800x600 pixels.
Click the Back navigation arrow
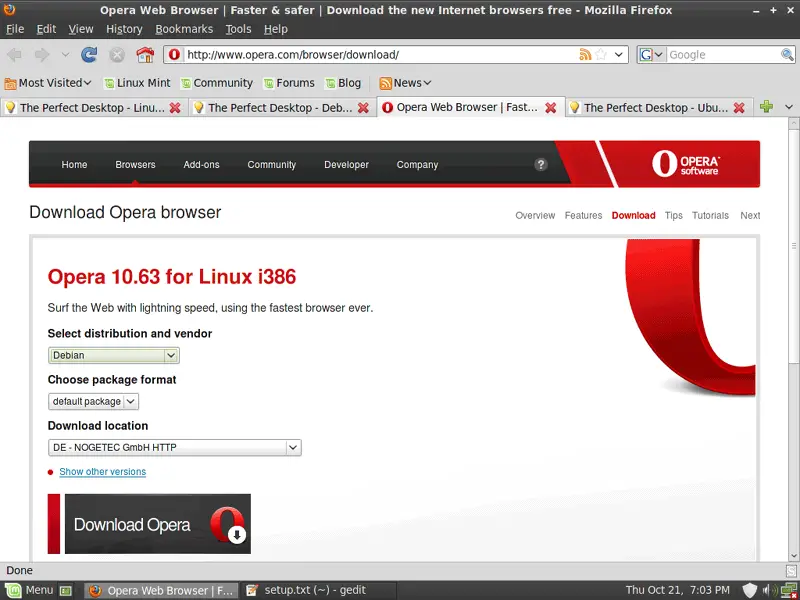coord(14,55)
